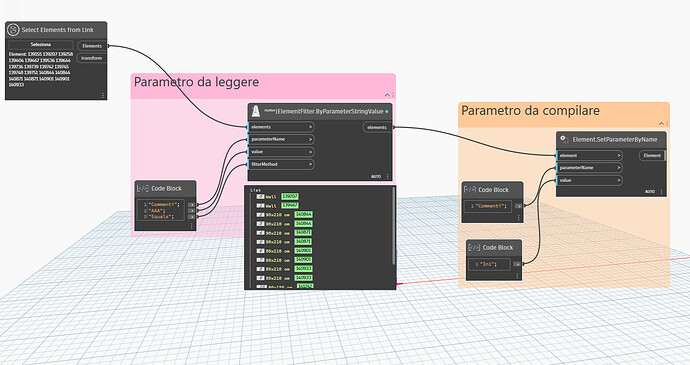Click the blue status dot on ElementFilter node title
Screen dimensions: 690x365
pyautogui.click(x=387, y=112)
